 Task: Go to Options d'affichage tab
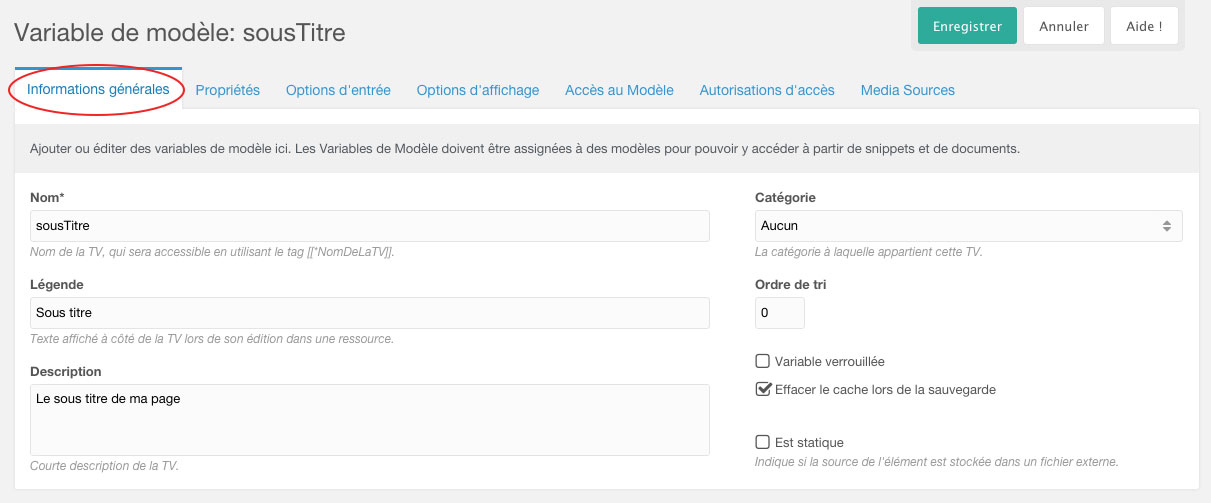tap(478, 90)
